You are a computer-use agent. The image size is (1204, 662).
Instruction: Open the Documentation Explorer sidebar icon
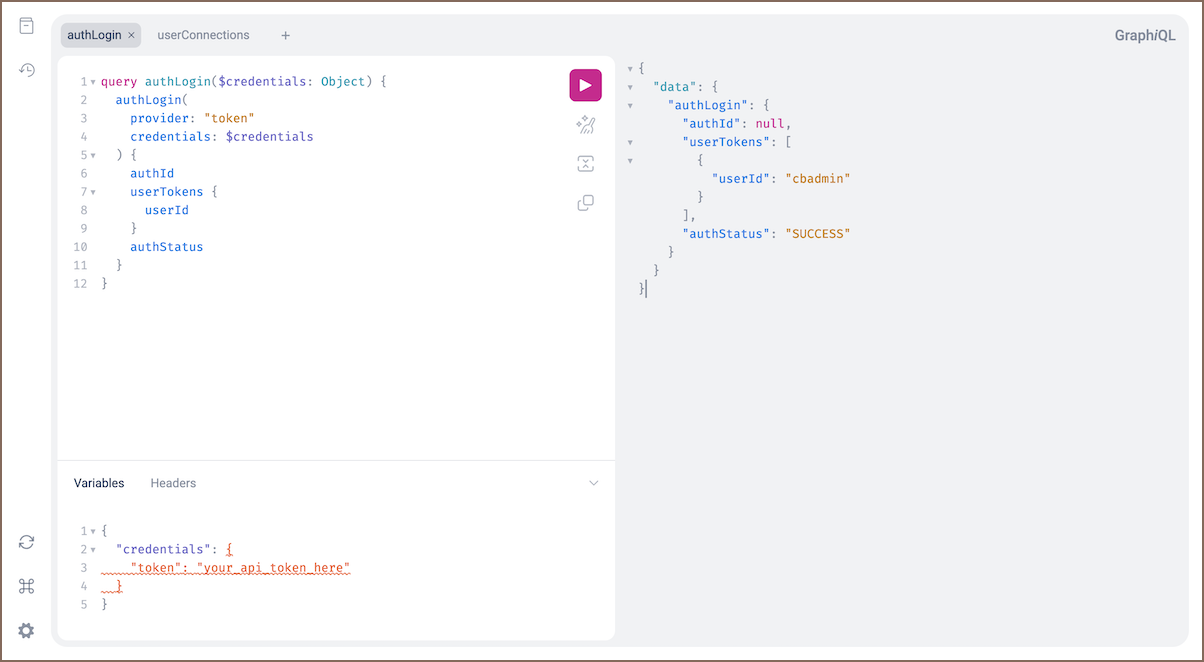[27, 26]
